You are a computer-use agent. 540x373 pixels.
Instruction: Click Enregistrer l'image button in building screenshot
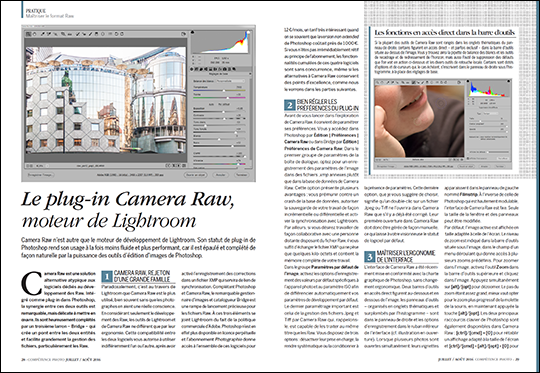coord(41,175)
